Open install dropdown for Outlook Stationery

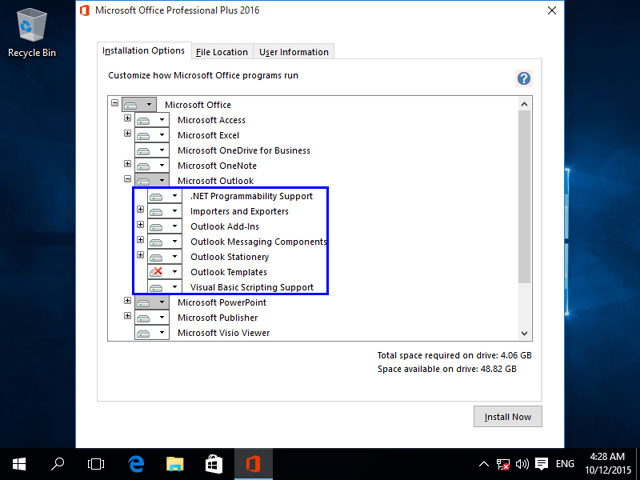(164, 257)
